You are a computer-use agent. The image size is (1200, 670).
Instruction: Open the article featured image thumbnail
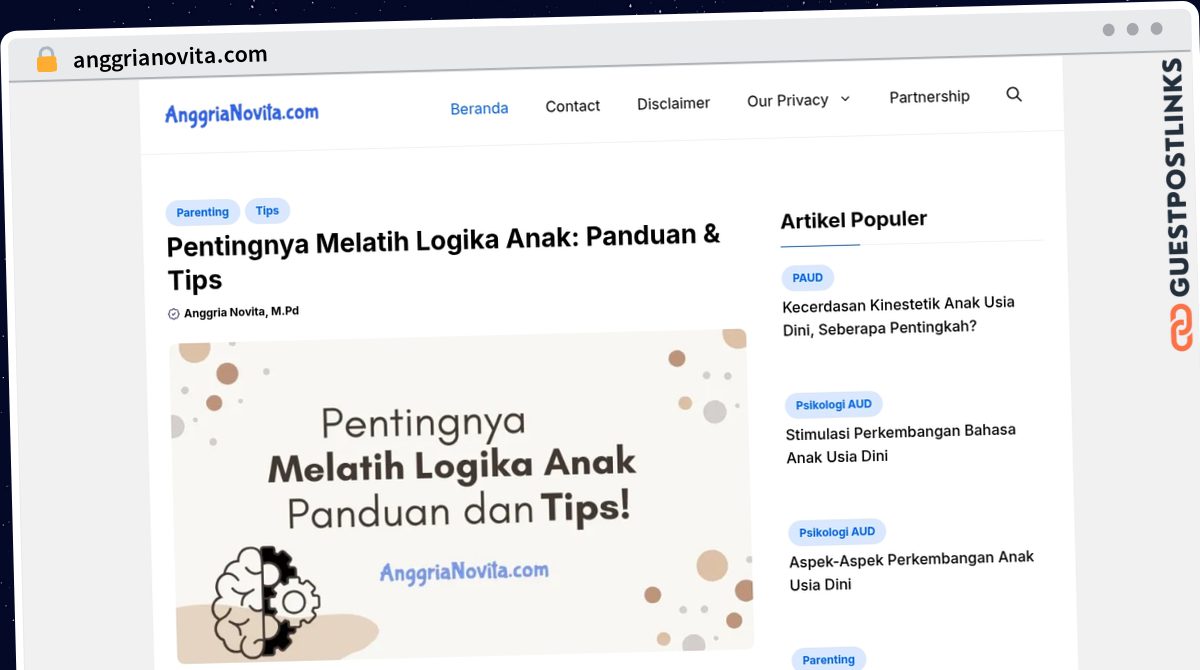461,494
